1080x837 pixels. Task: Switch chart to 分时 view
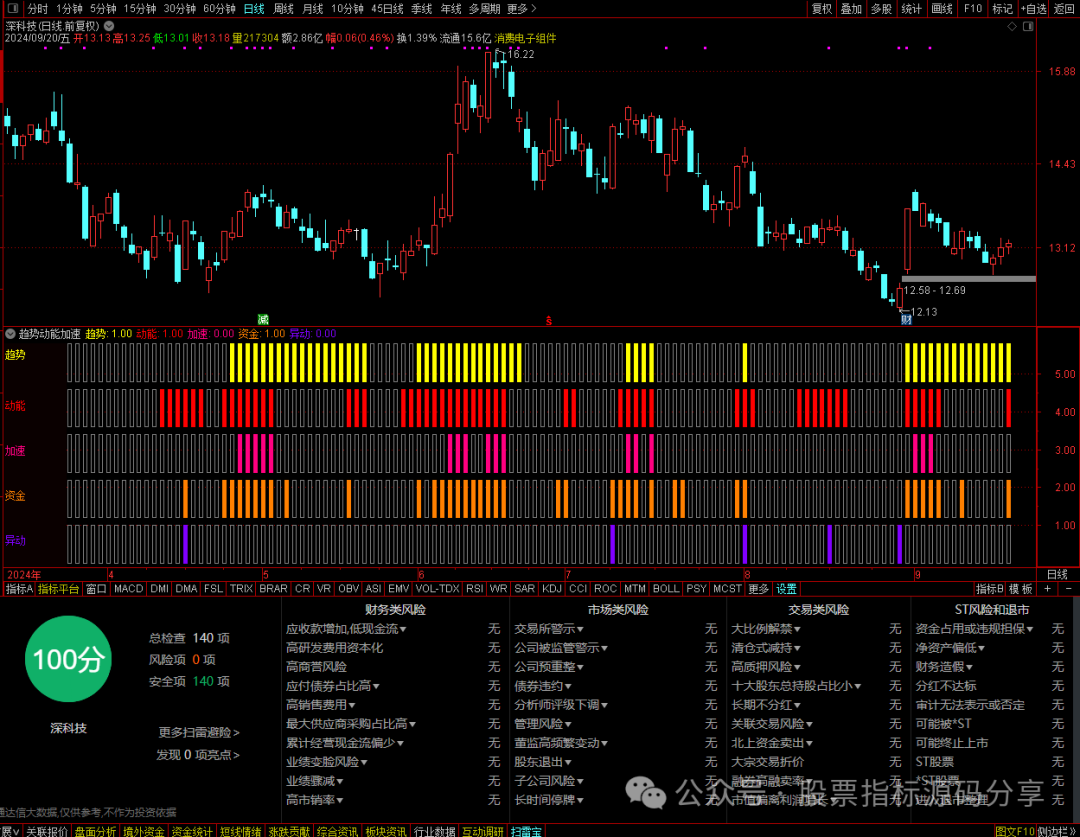click(37, 8)
